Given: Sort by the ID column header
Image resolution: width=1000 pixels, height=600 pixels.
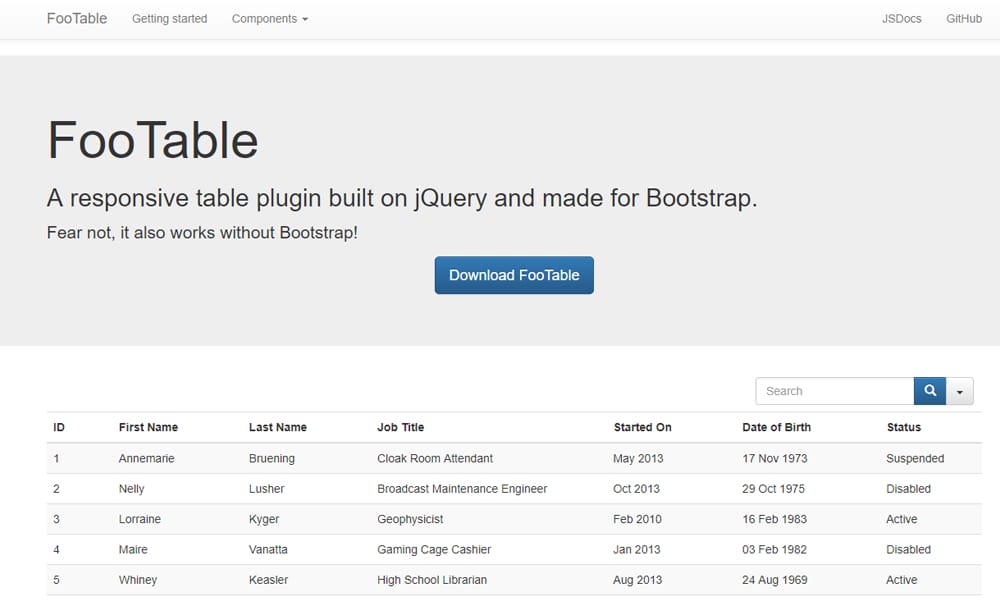Looking at the screenshot, I should click(x=59, y=427).
